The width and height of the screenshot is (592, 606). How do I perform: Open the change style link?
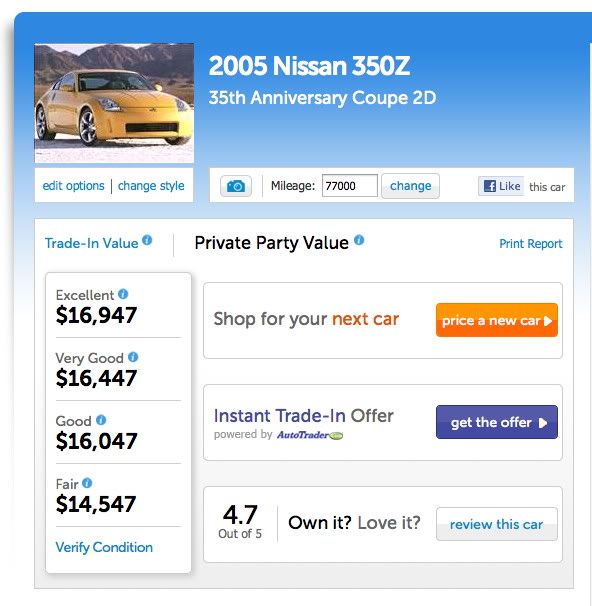(x=151, y=186)
